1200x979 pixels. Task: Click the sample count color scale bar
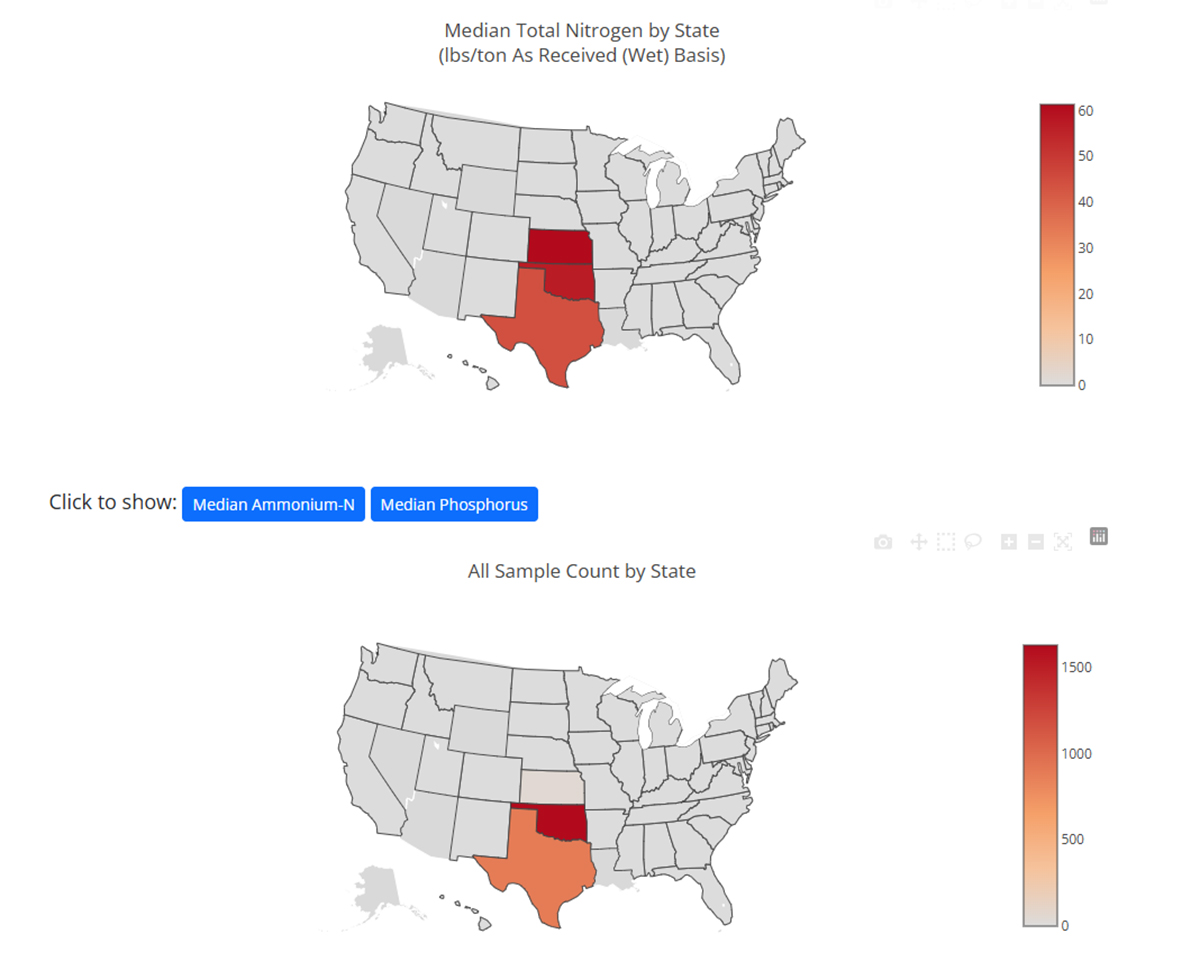pyautogui.click(x=1040, y=785)
